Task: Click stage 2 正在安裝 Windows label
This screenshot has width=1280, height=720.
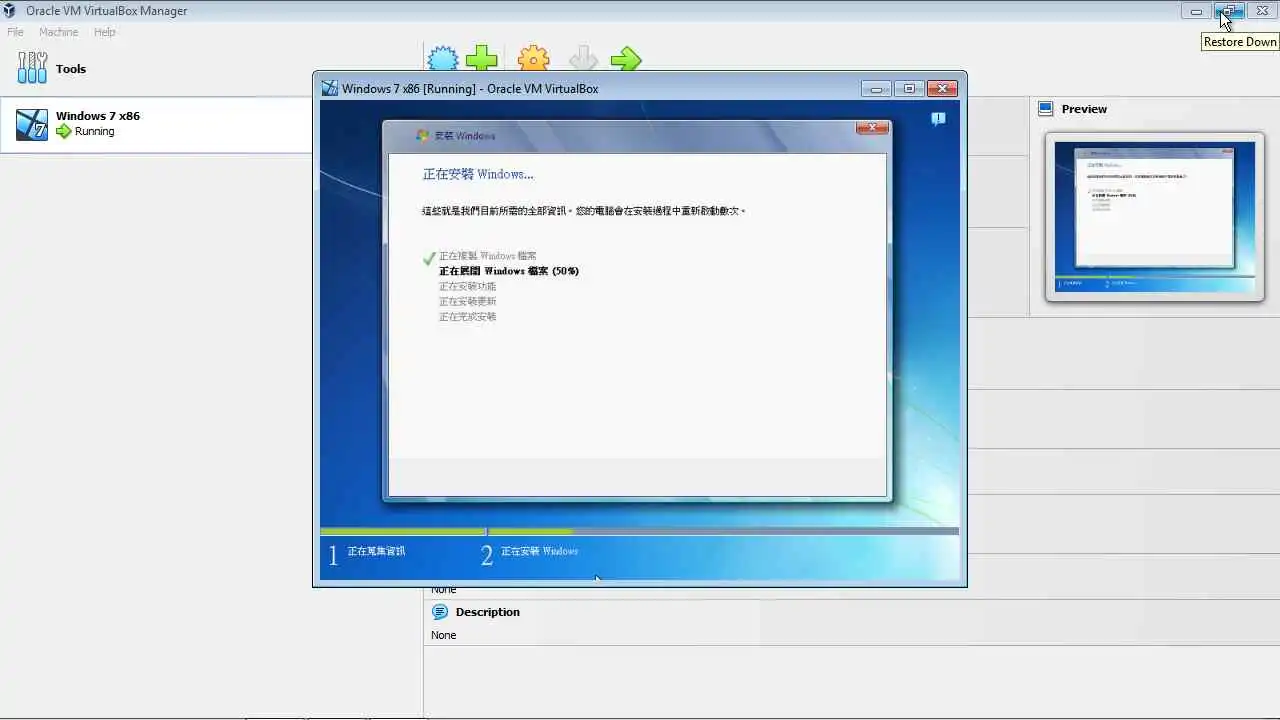Action: (x=539, y=551)
